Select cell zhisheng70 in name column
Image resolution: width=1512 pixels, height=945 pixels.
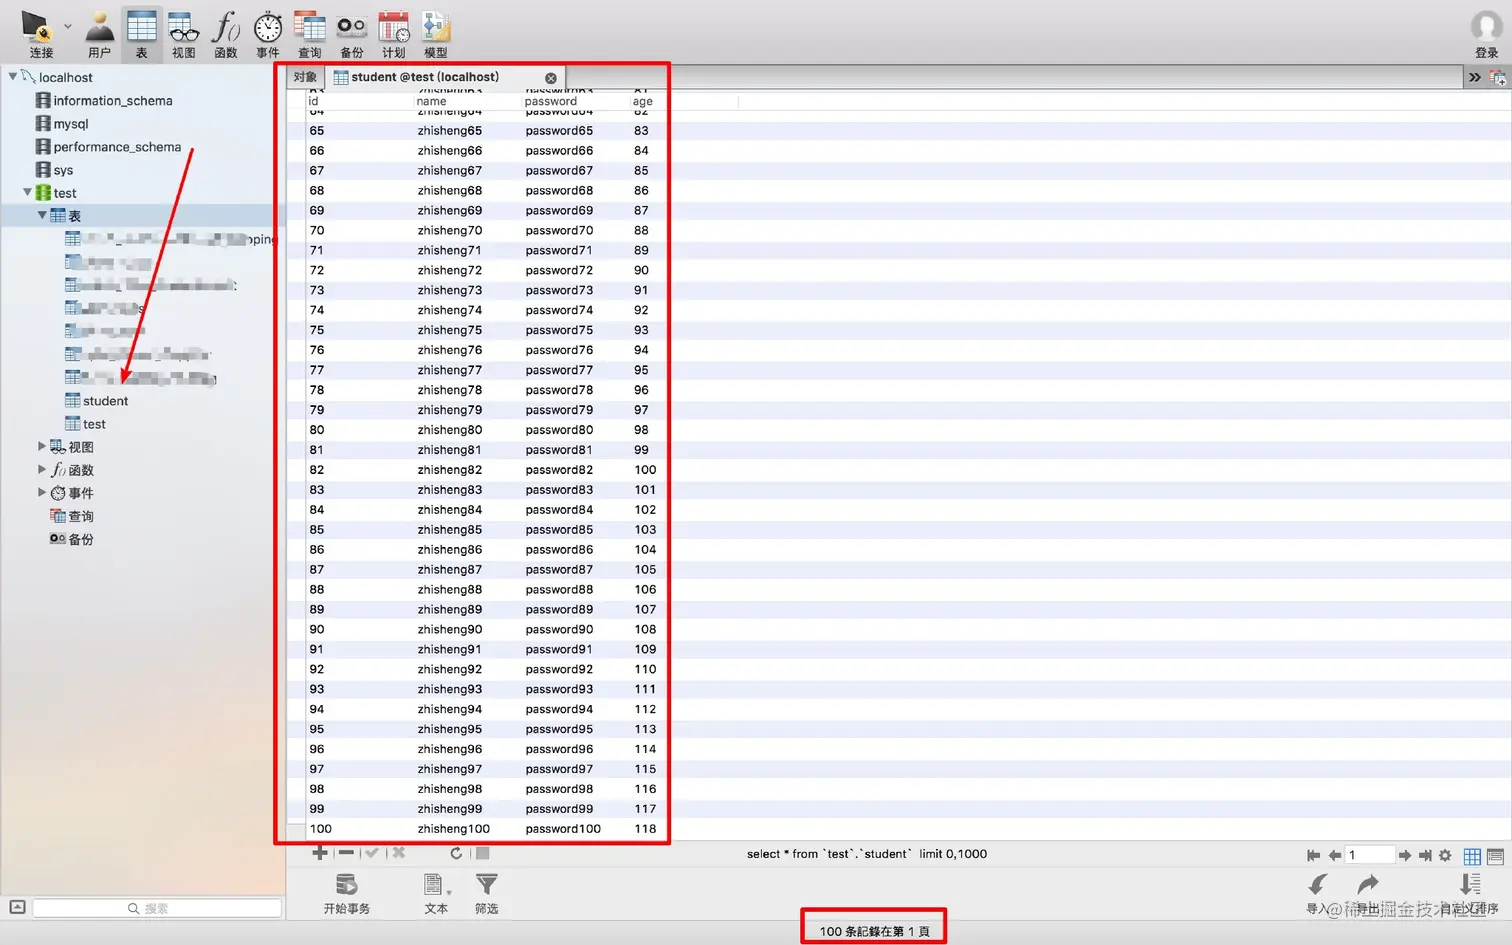click(450, 230)
